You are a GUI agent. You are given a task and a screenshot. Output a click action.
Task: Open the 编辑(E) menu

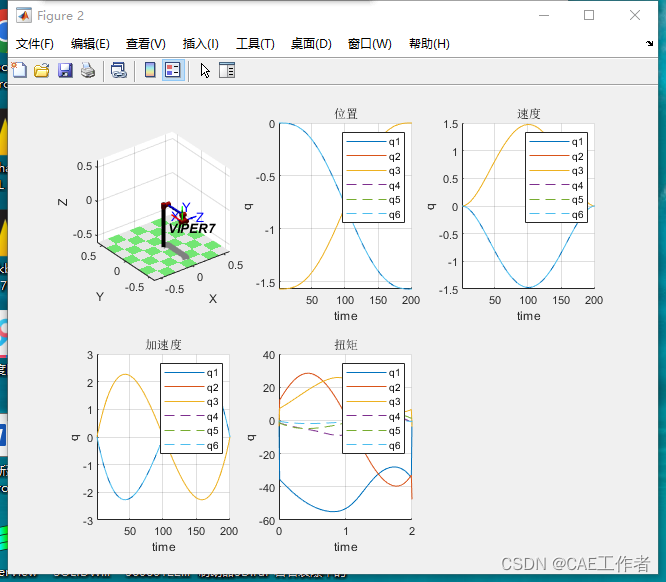[90, 44]
